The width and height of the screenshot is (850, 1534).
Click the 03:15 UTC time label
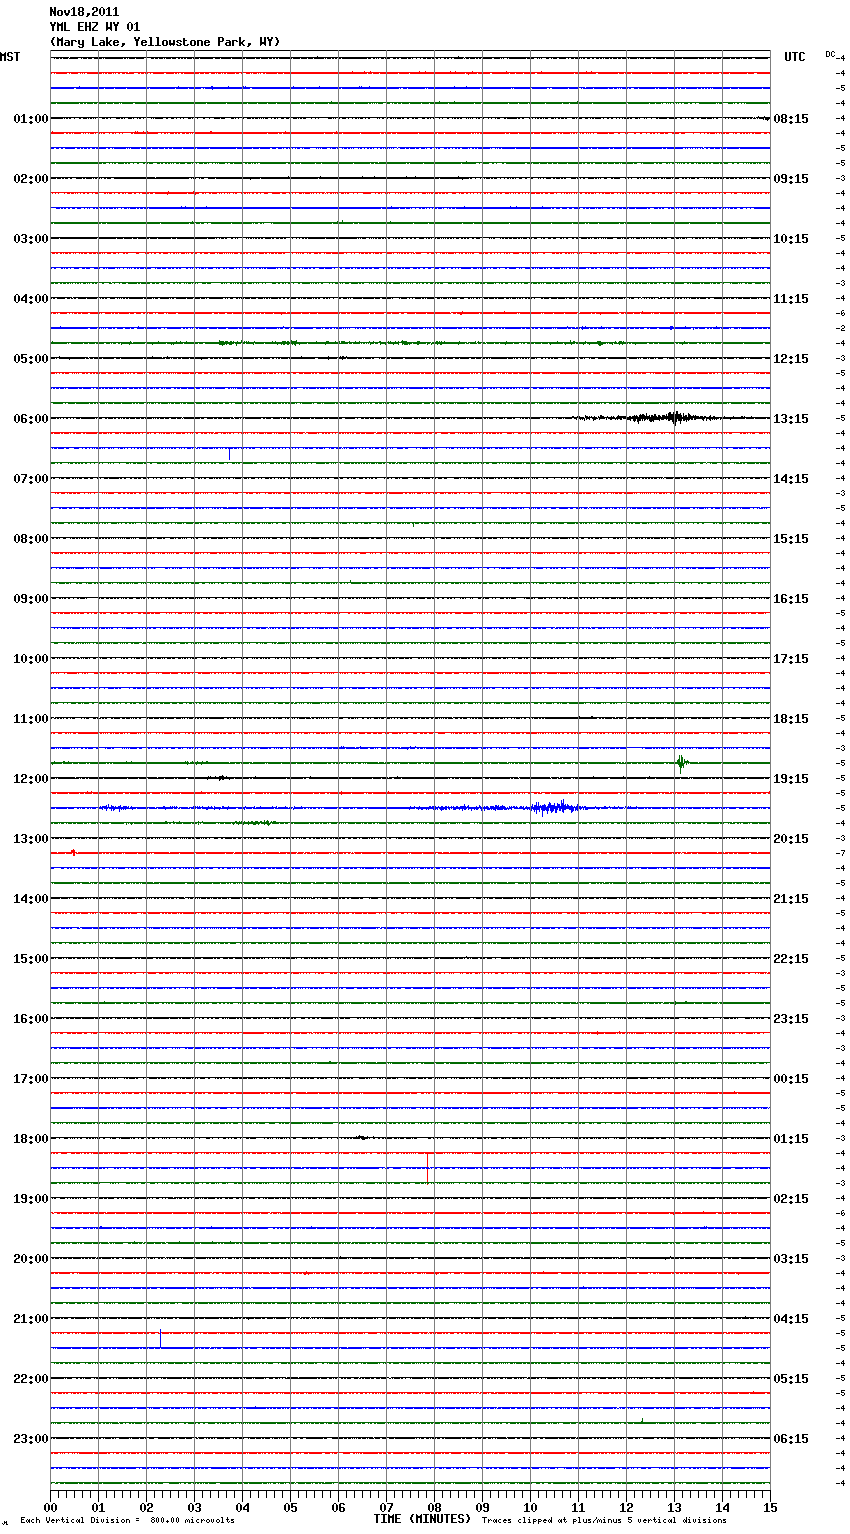point(791,1259)
